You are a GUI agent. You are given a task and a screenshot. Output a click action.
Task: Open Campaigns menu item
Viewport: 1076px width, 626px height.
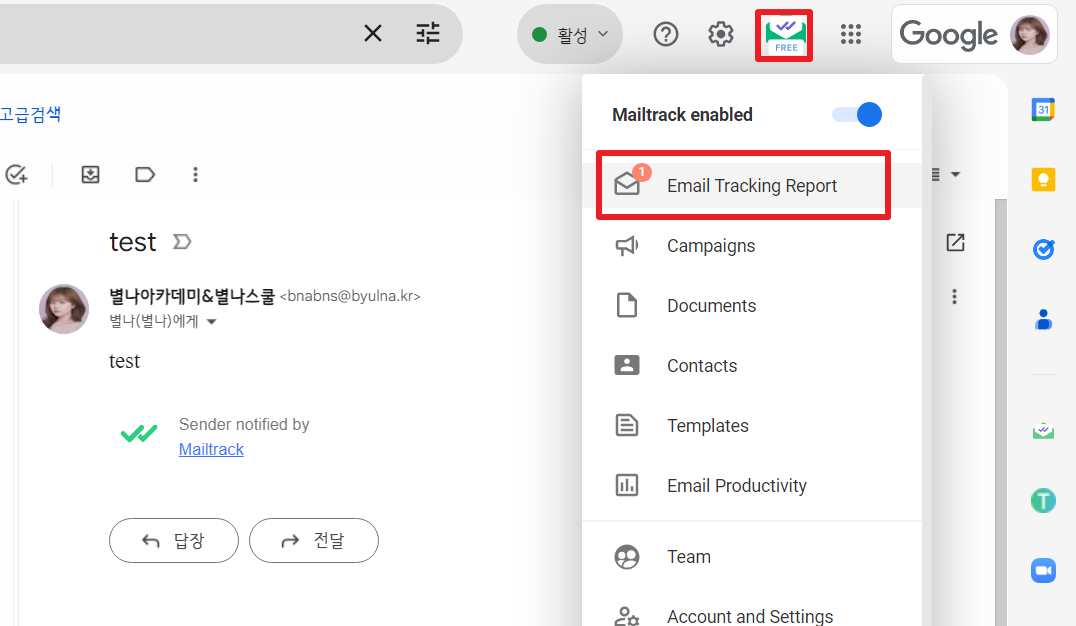[x=751, y=246]
